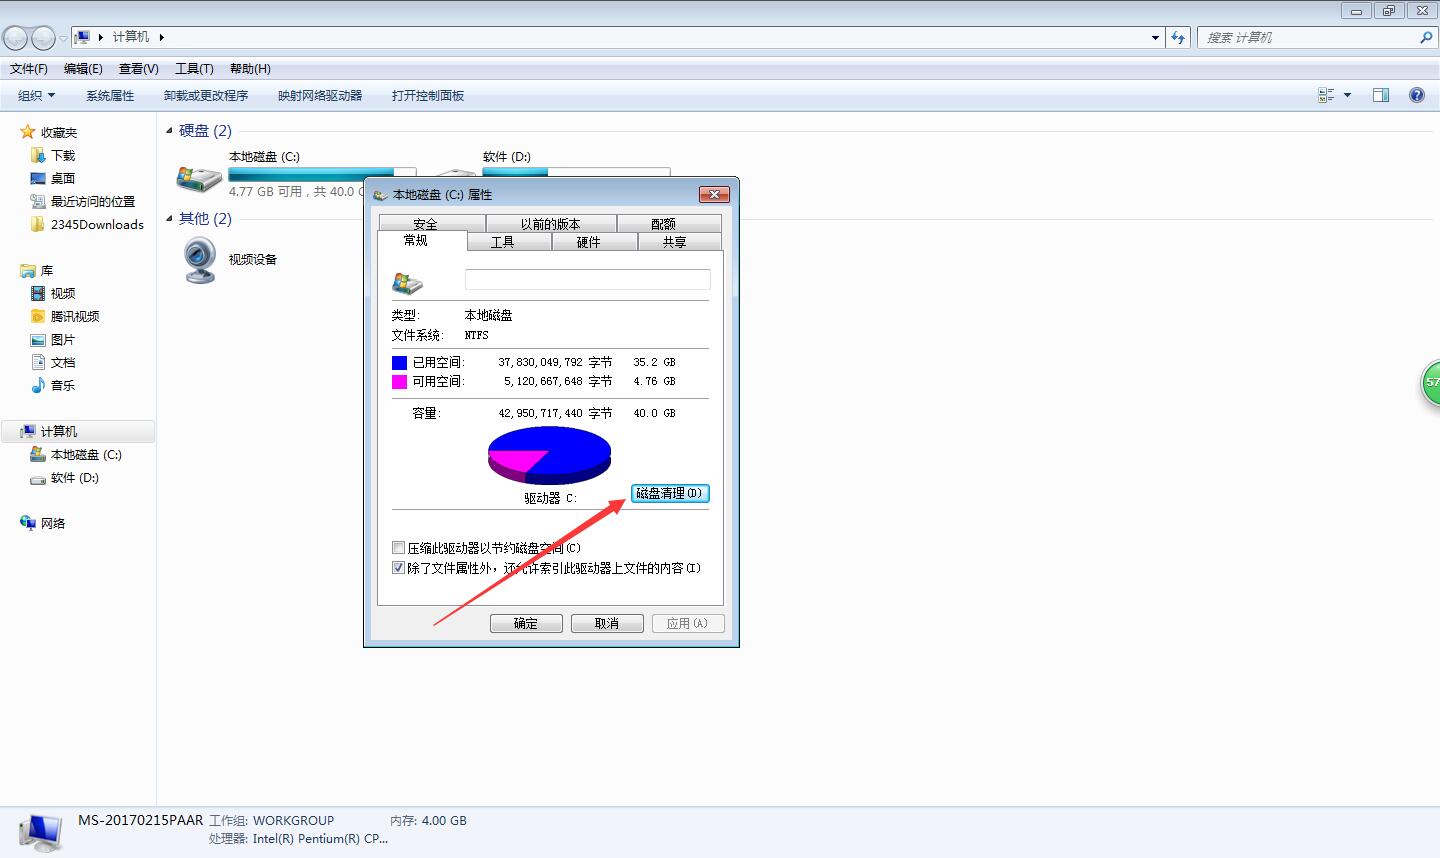The width and height of the screenshot is (1440, 858).
Task: Click the magenta free space swatch (可用空间)
Action: coord(399,381)
